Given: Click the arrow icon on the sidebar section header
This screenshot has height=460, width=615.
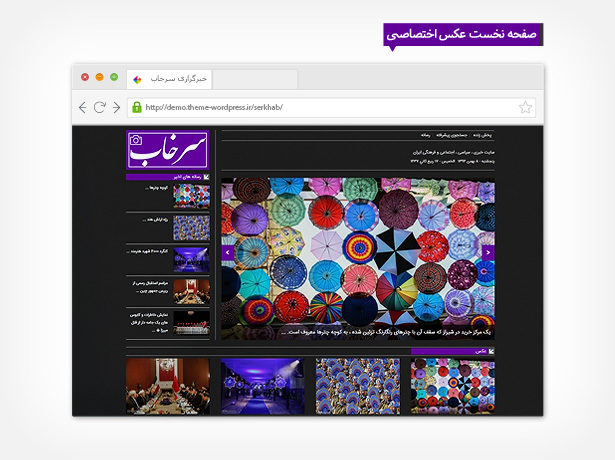Looking at the screenshot, I should tap(206, 177).
